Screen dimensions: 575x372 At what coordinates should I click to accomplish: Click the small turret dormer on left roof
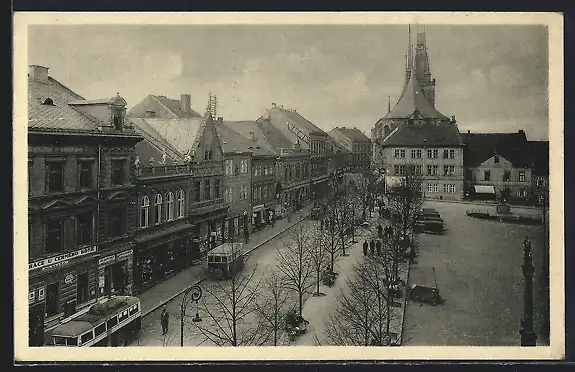[118, 111]
